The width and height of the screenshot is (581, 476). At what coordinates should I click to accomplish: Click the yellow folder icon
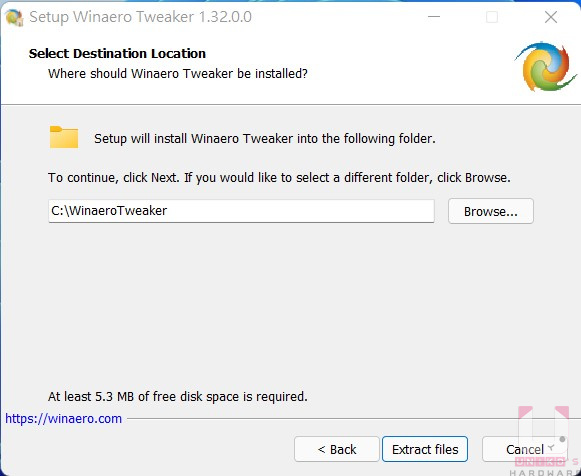point(64,137)
